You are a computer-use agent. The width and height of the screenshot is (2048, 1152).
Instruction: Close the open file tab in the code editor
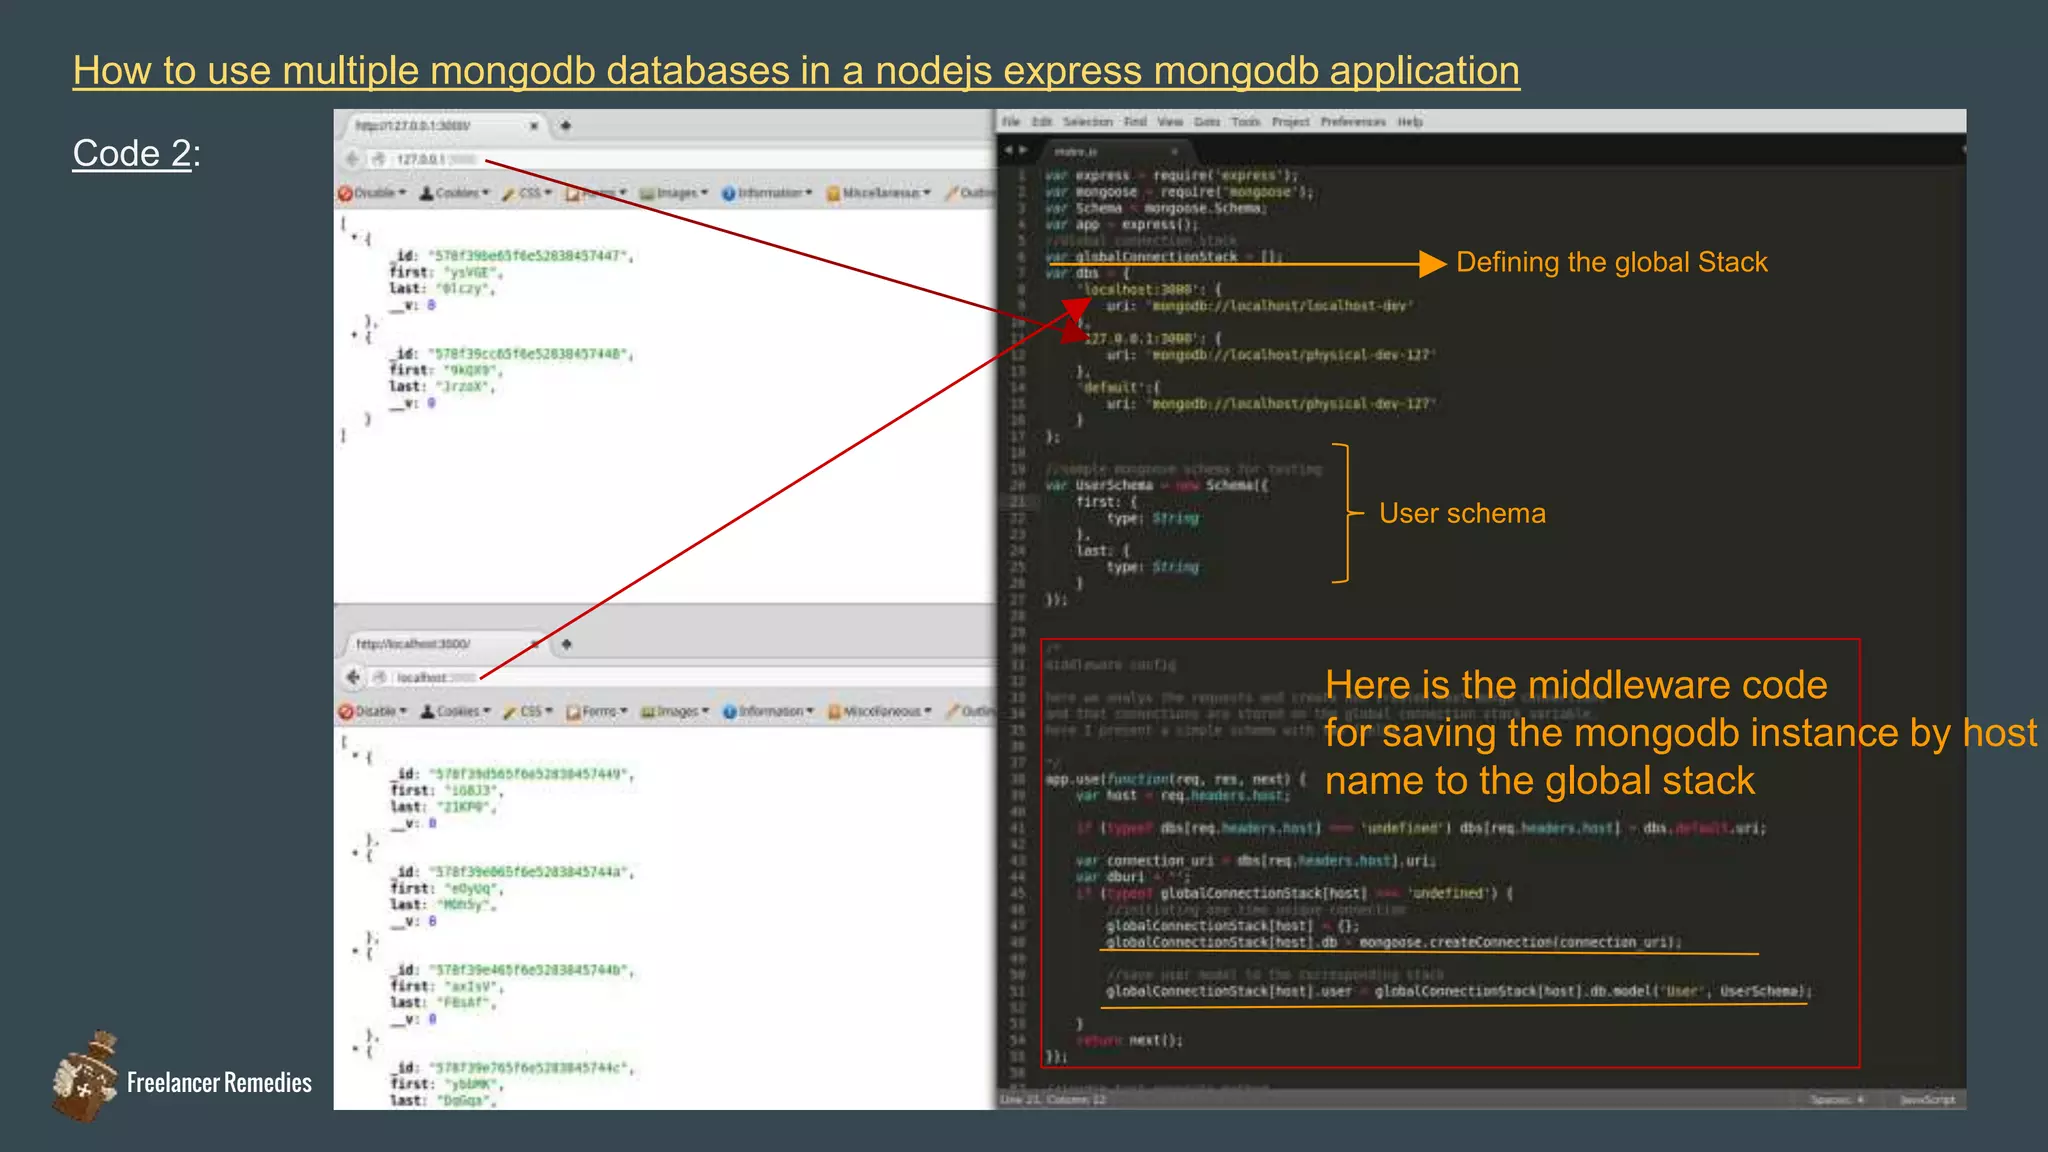point(1175,152)
